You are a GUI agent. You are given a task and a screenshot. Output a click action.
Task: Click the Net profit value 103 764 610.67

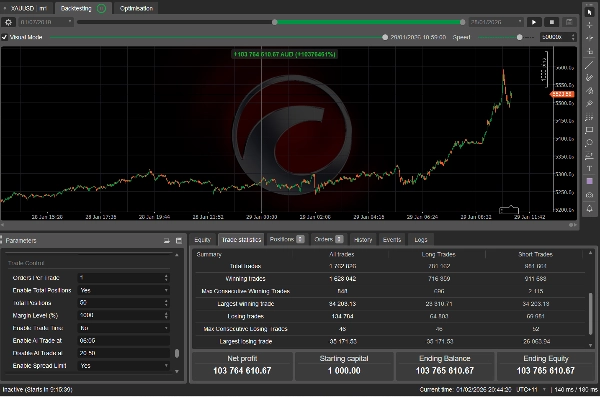pos(242,371)
